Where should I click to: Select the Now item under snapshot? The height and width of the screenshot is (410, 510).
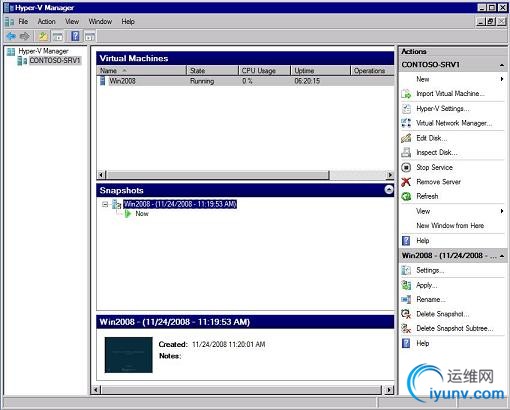(x=142, y=214)
